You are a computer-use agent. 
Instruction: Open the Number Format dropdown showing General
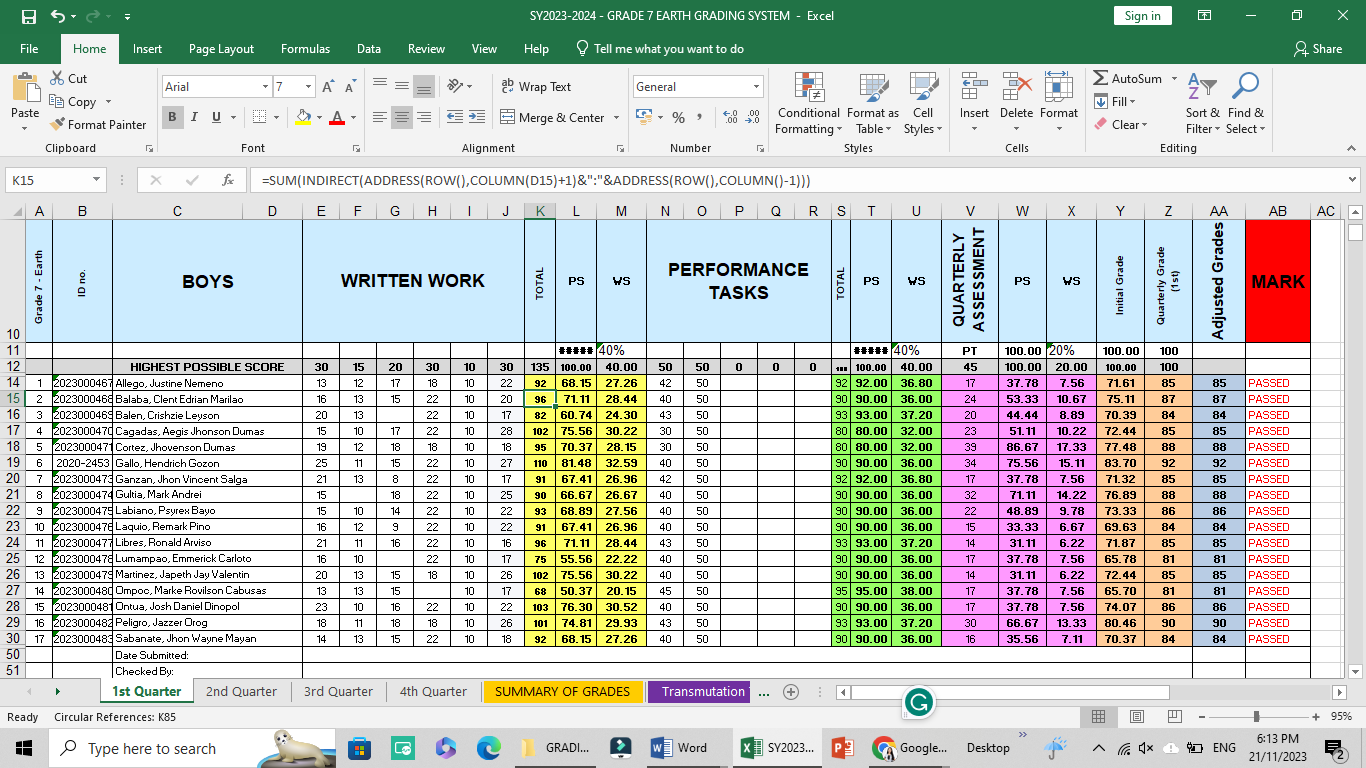point(756,87)
